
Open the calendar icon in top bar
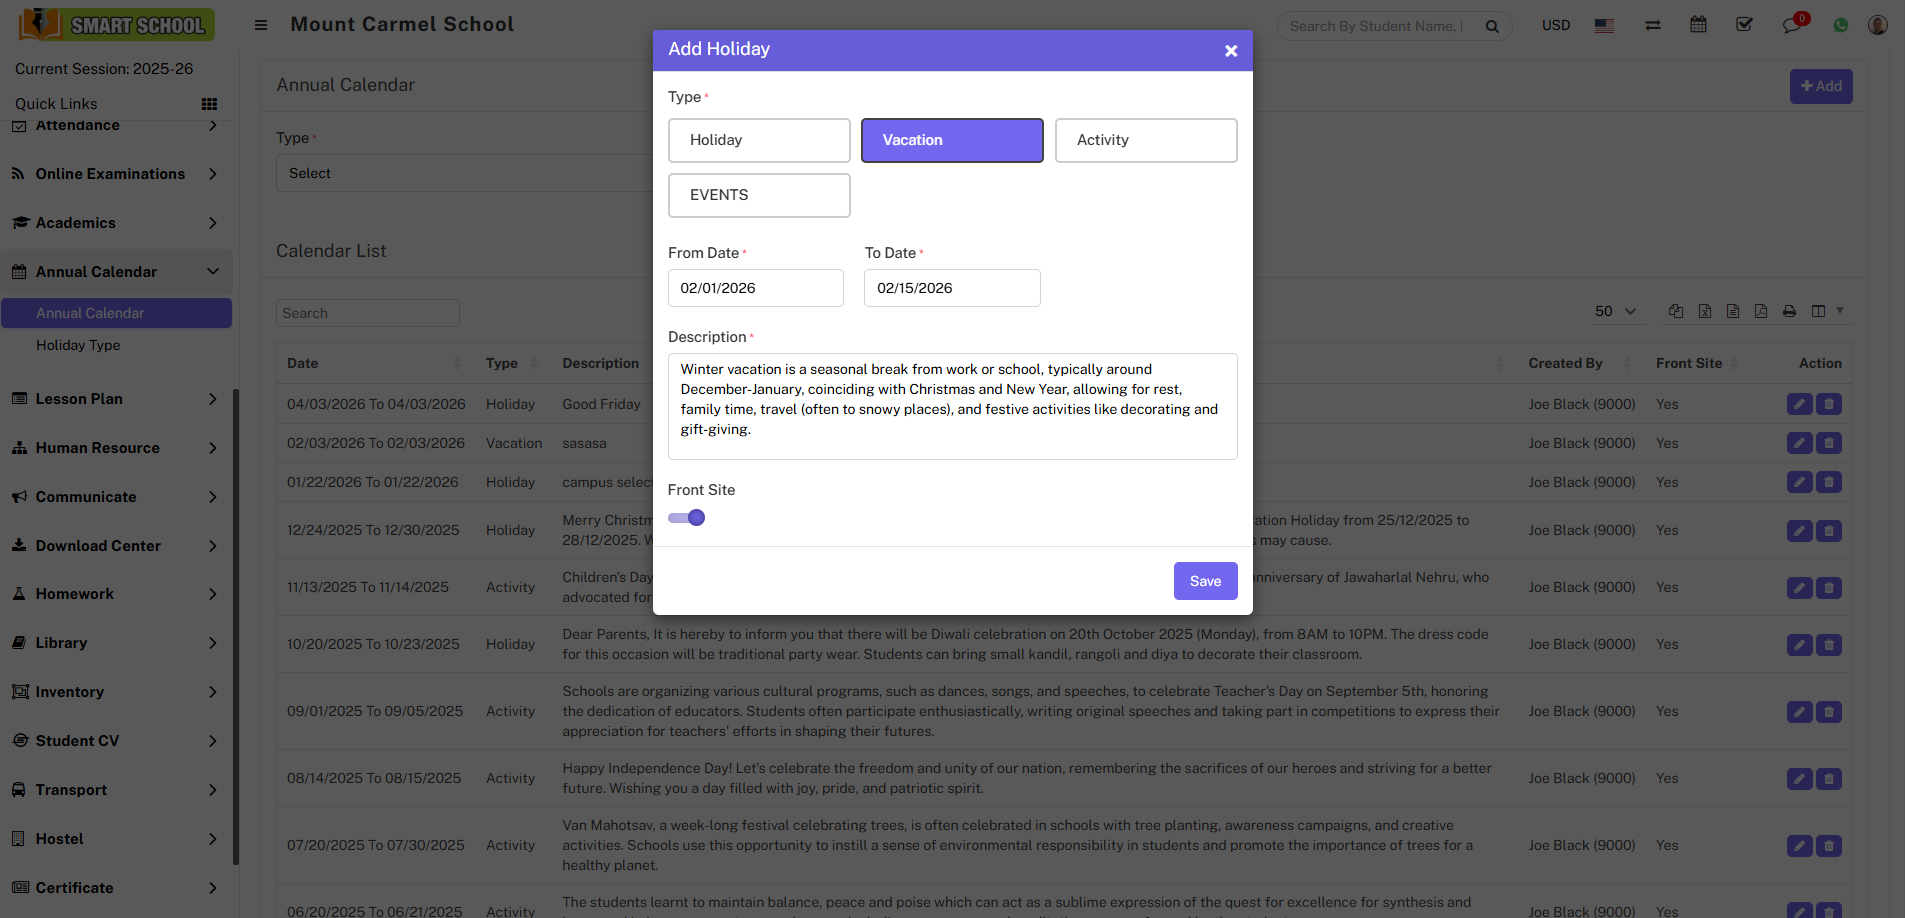tap(1698, 25)
